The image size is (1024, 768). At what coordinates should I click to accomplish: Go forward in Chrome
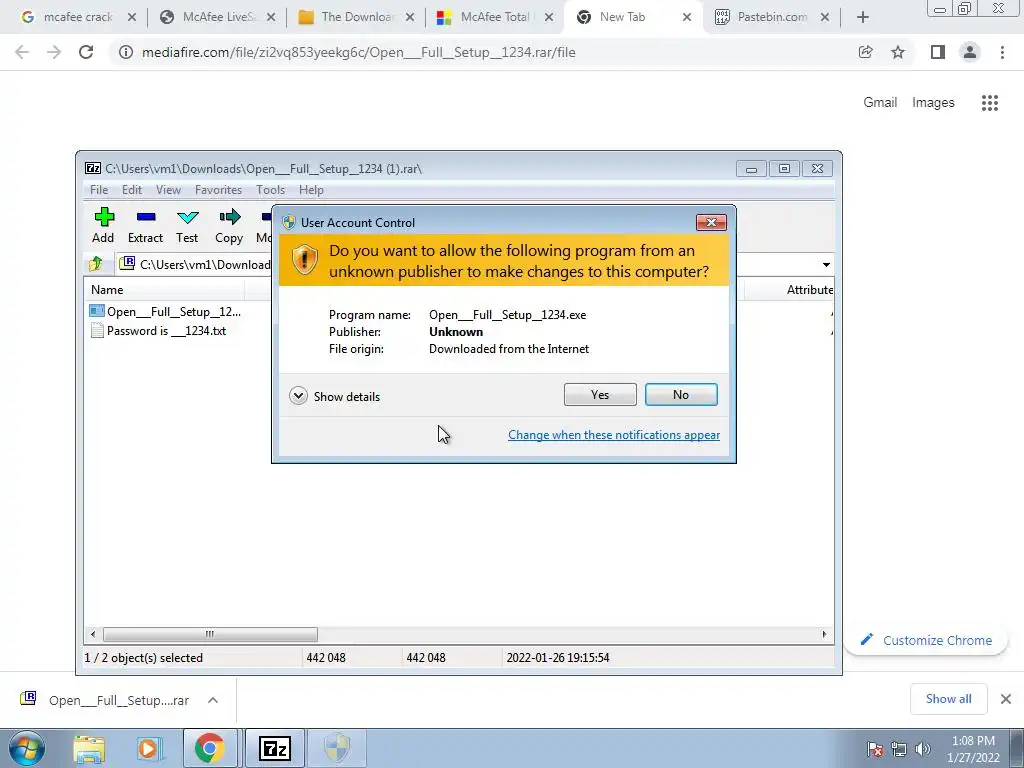point(54,52)
